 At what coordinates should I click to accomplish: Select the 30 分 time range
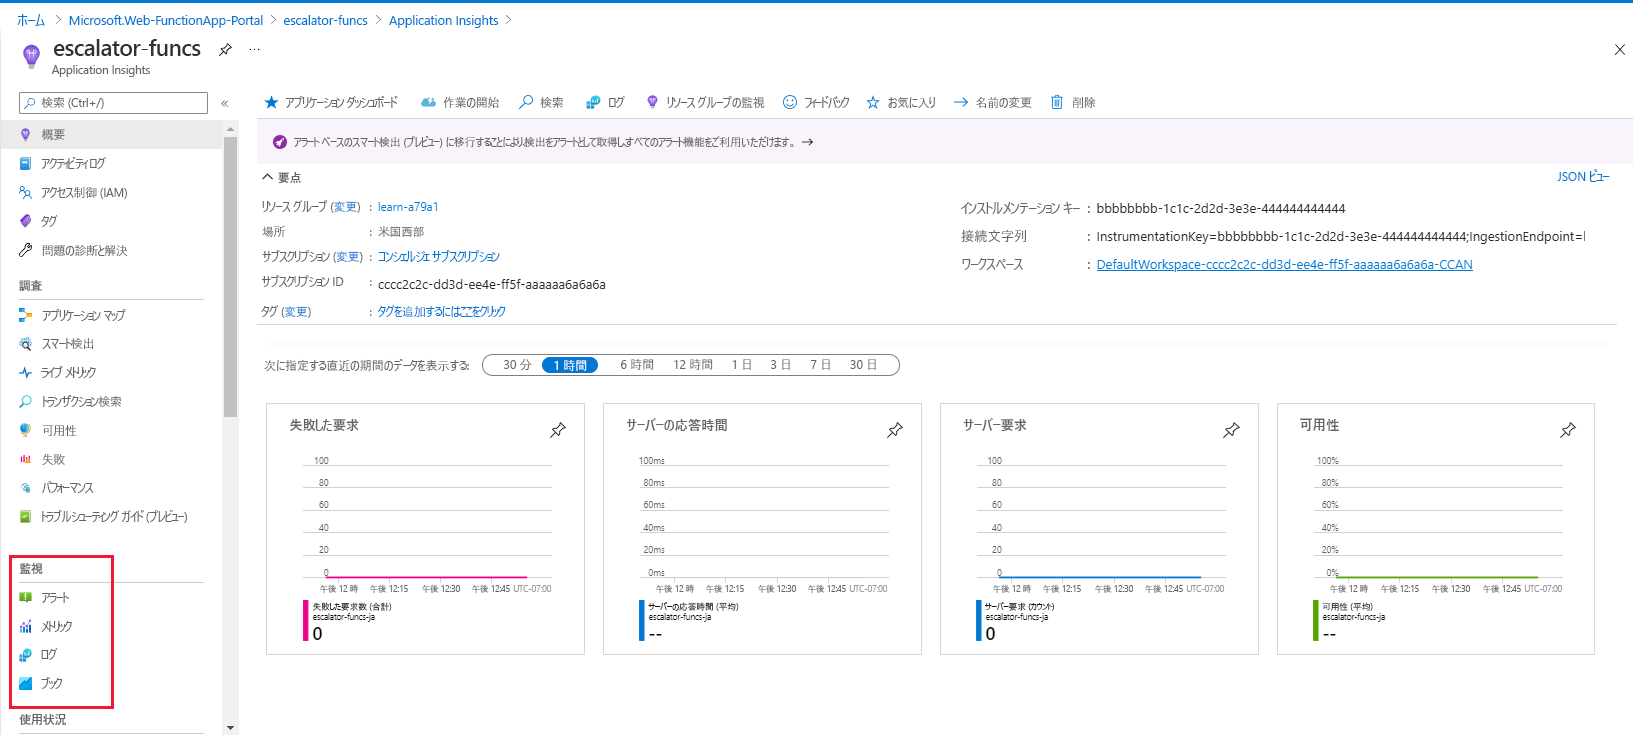coord(517,365)
